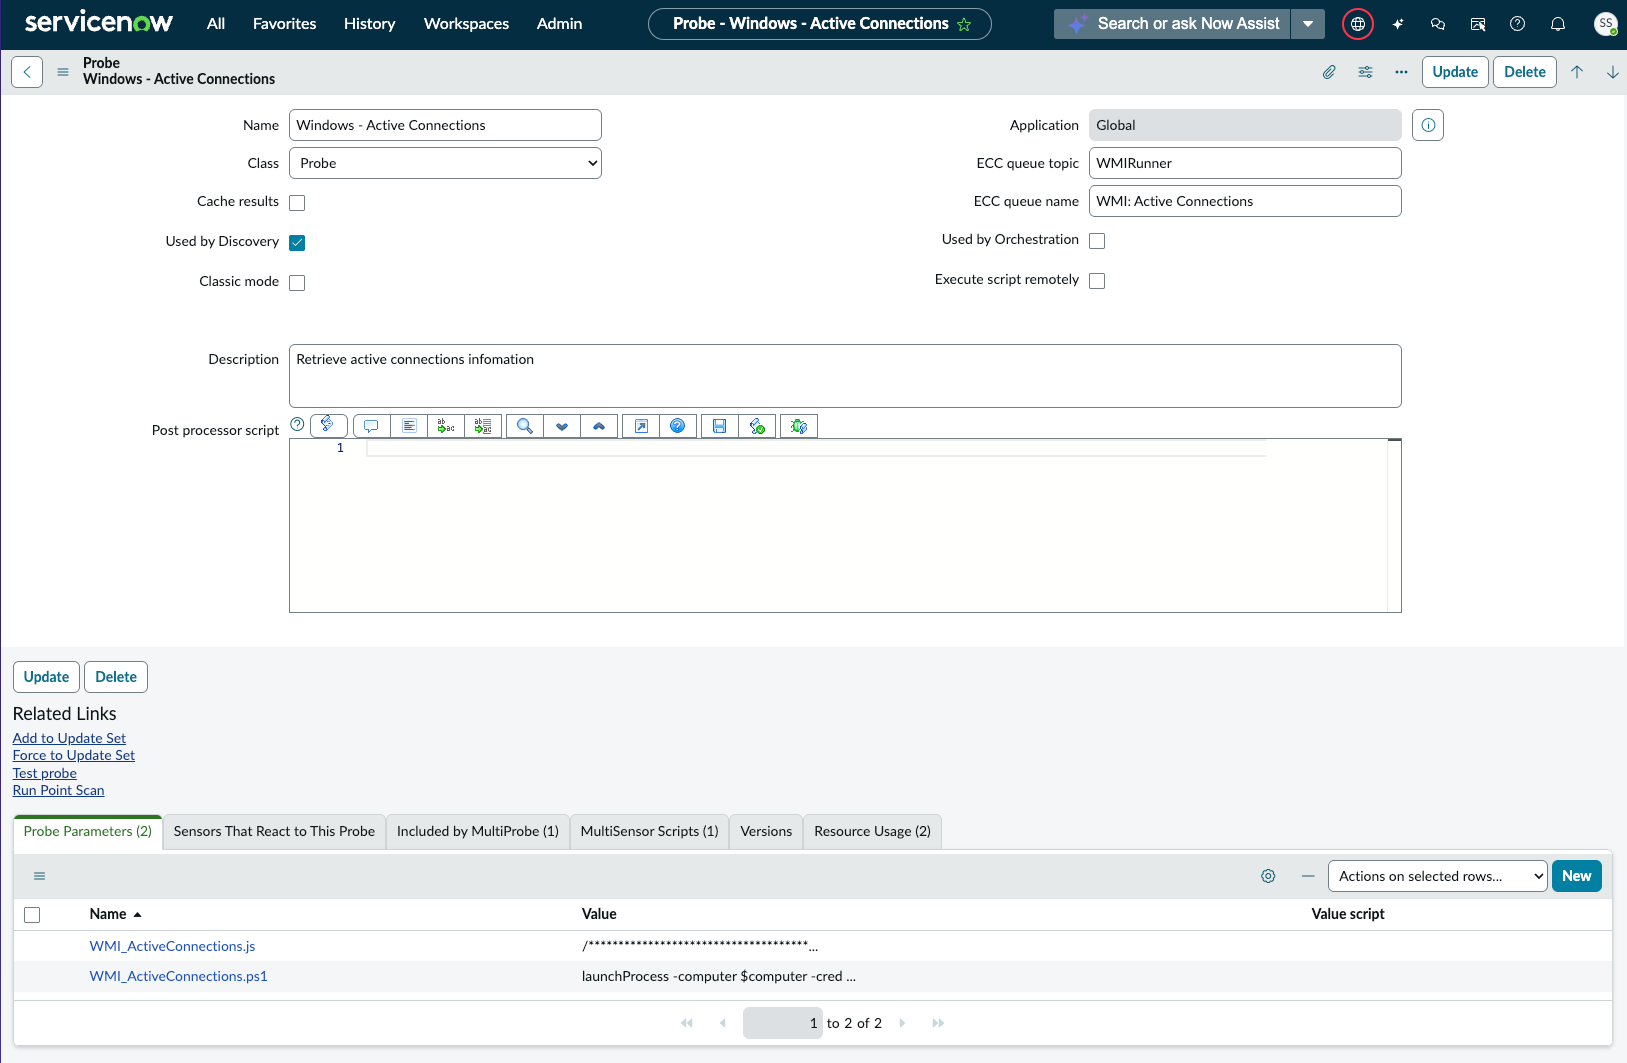This screenshot has height=1063, width=1627.
Task: Open the attachments paperclip icon
Action: coord(1329,72)
